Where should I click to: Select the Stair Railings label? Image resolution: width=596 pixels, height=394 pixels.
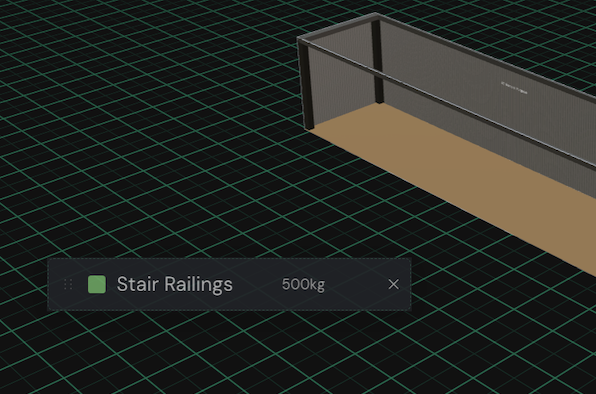(x=174, y=284)
